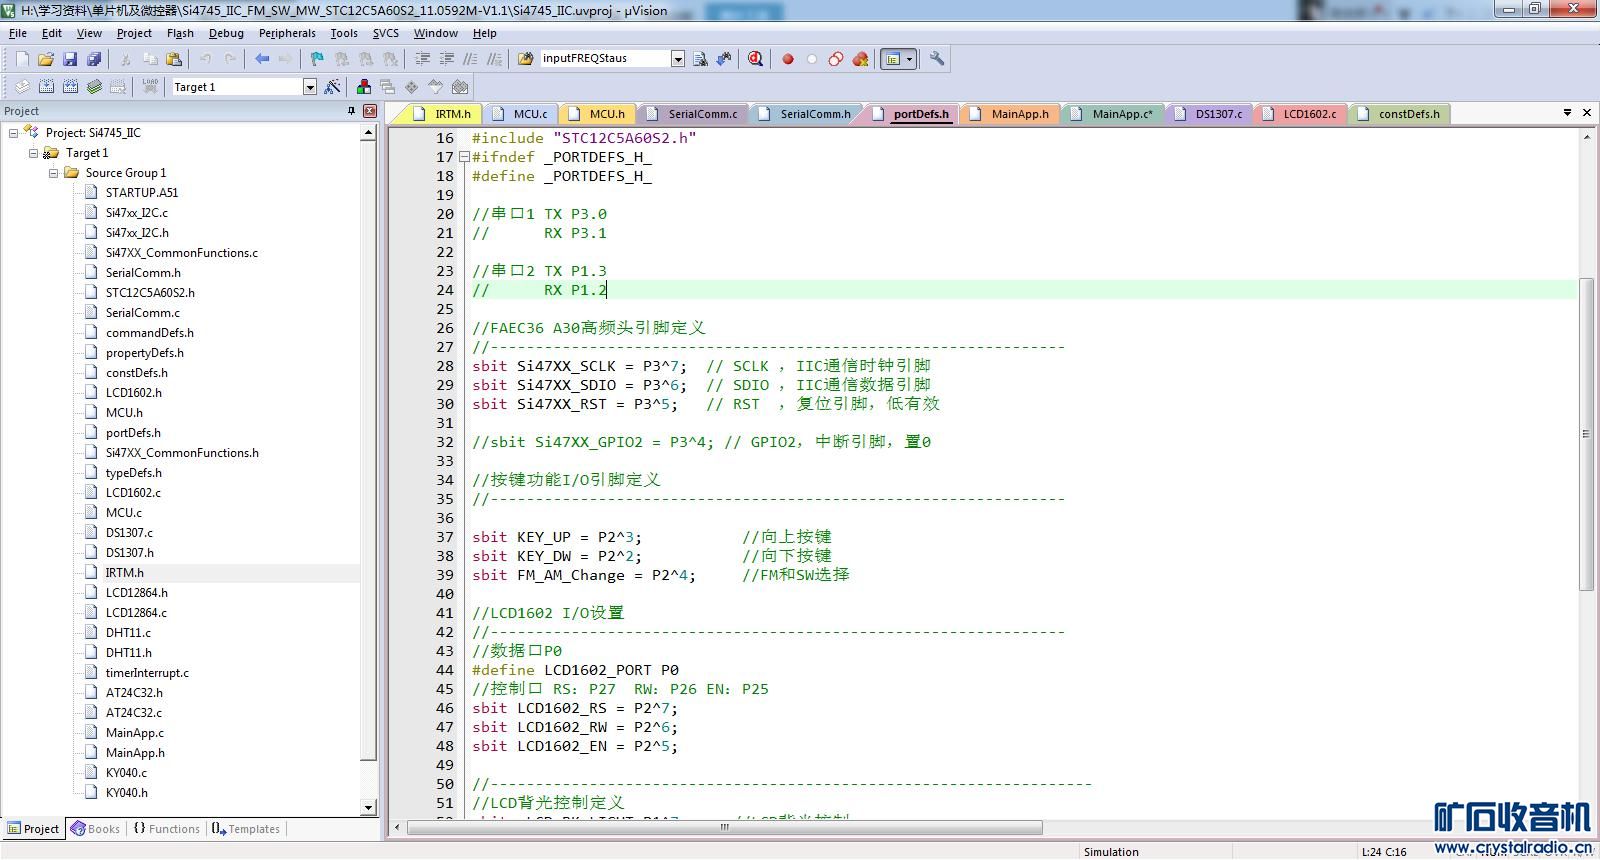Start the debug session icon
This screenshot has height=860, width=1600.
(755, 59)
